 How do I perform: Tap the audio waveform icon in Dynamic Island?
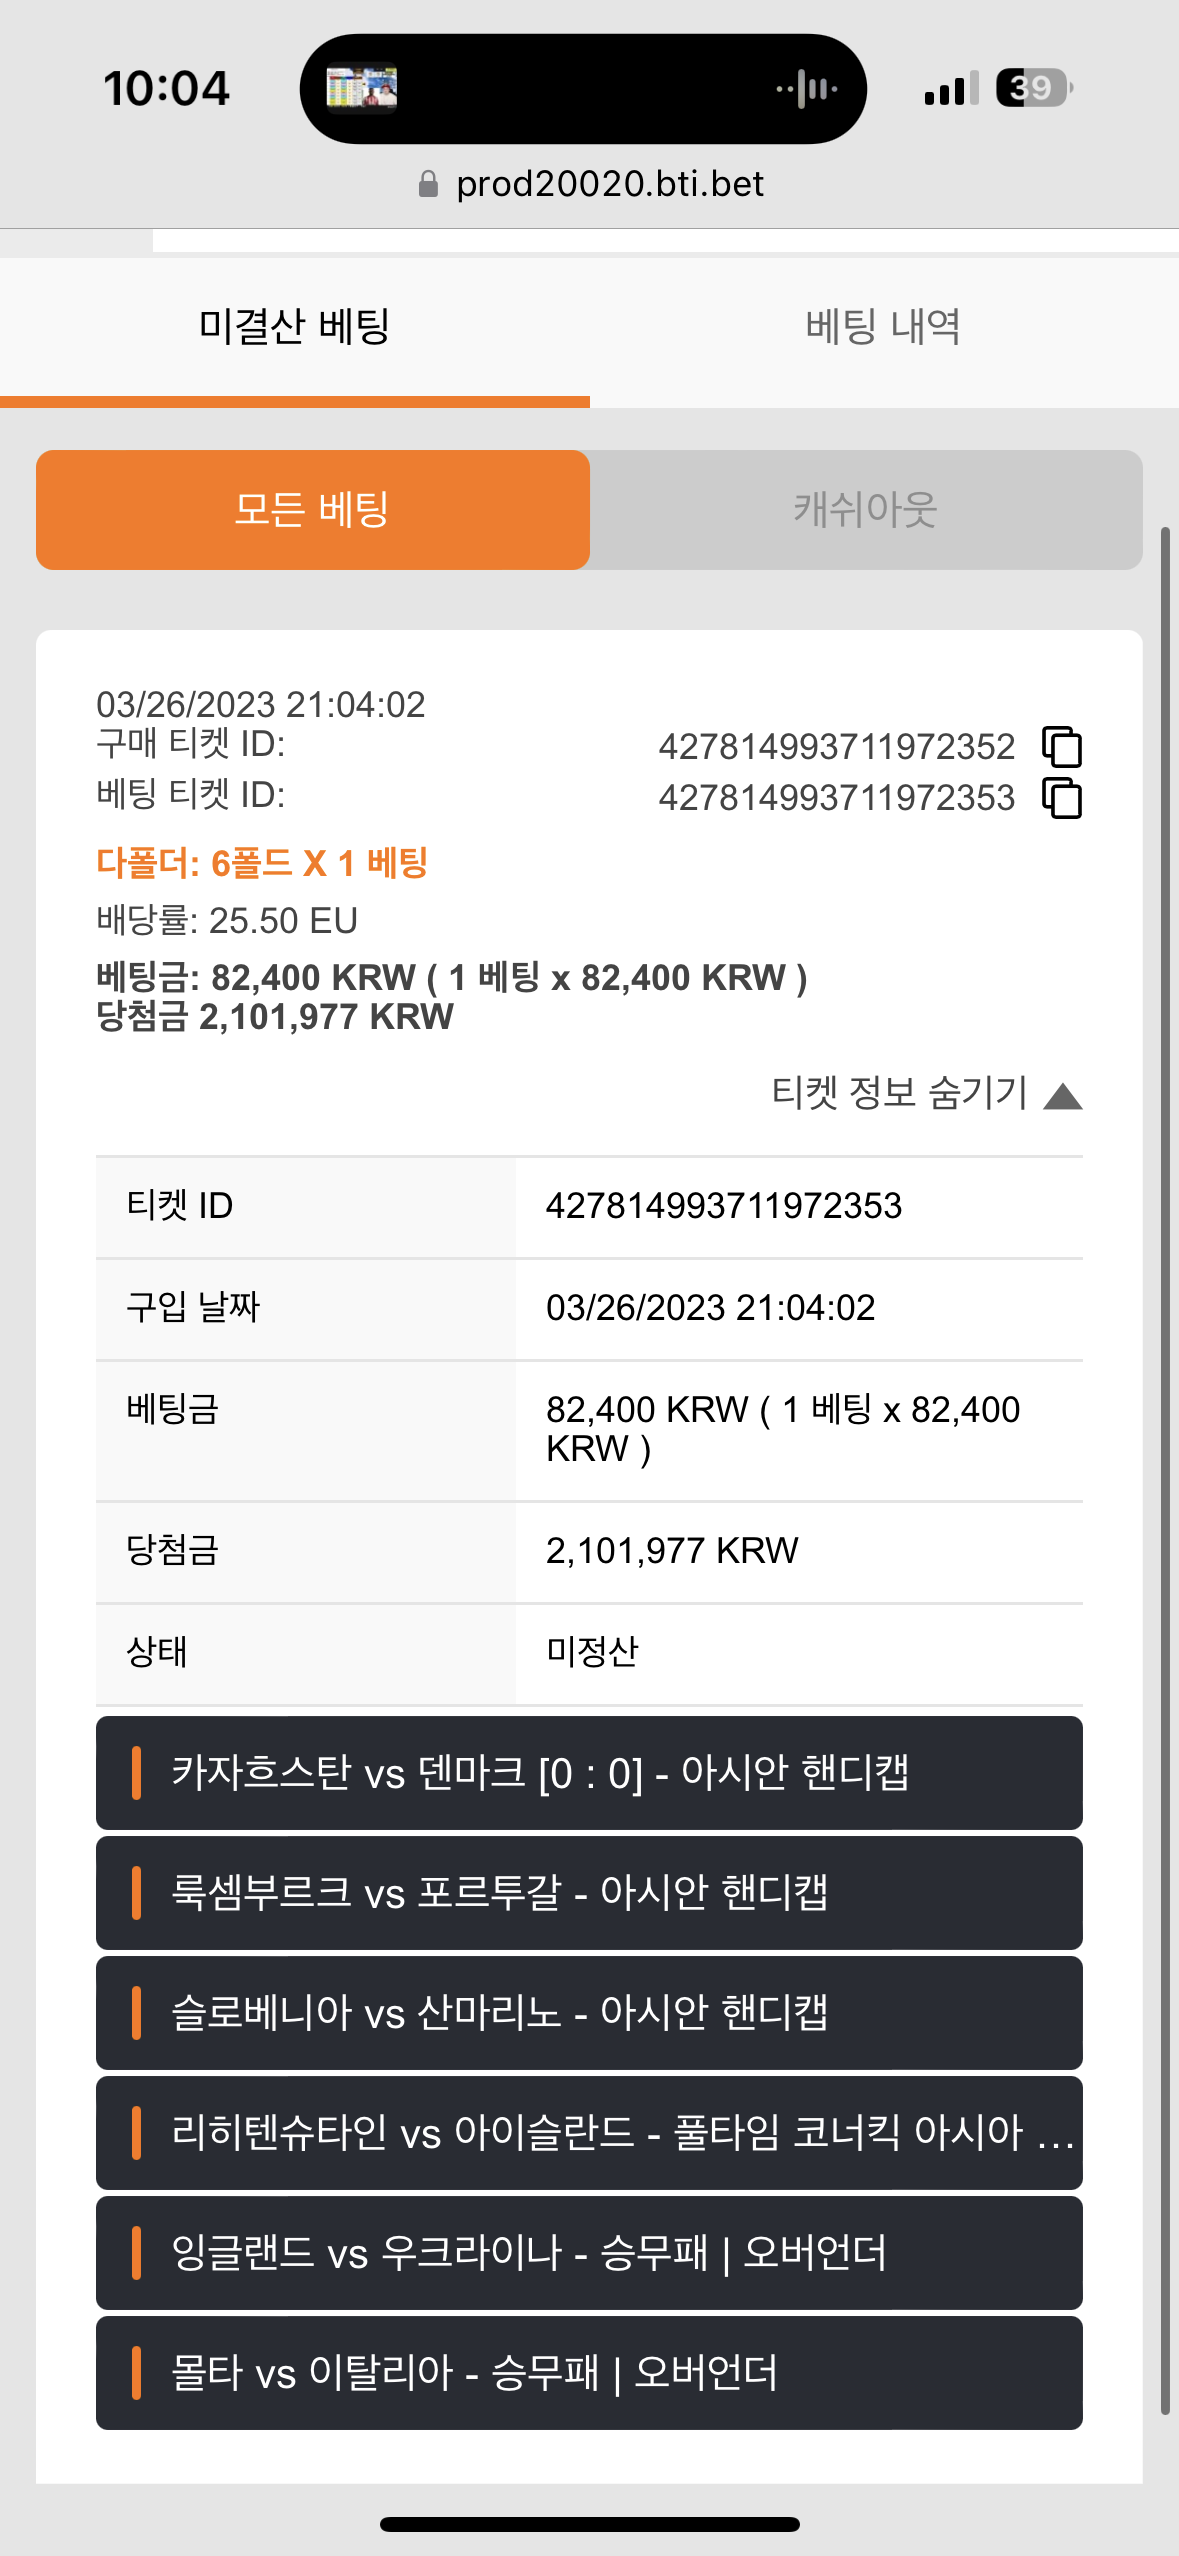[808, 89]
